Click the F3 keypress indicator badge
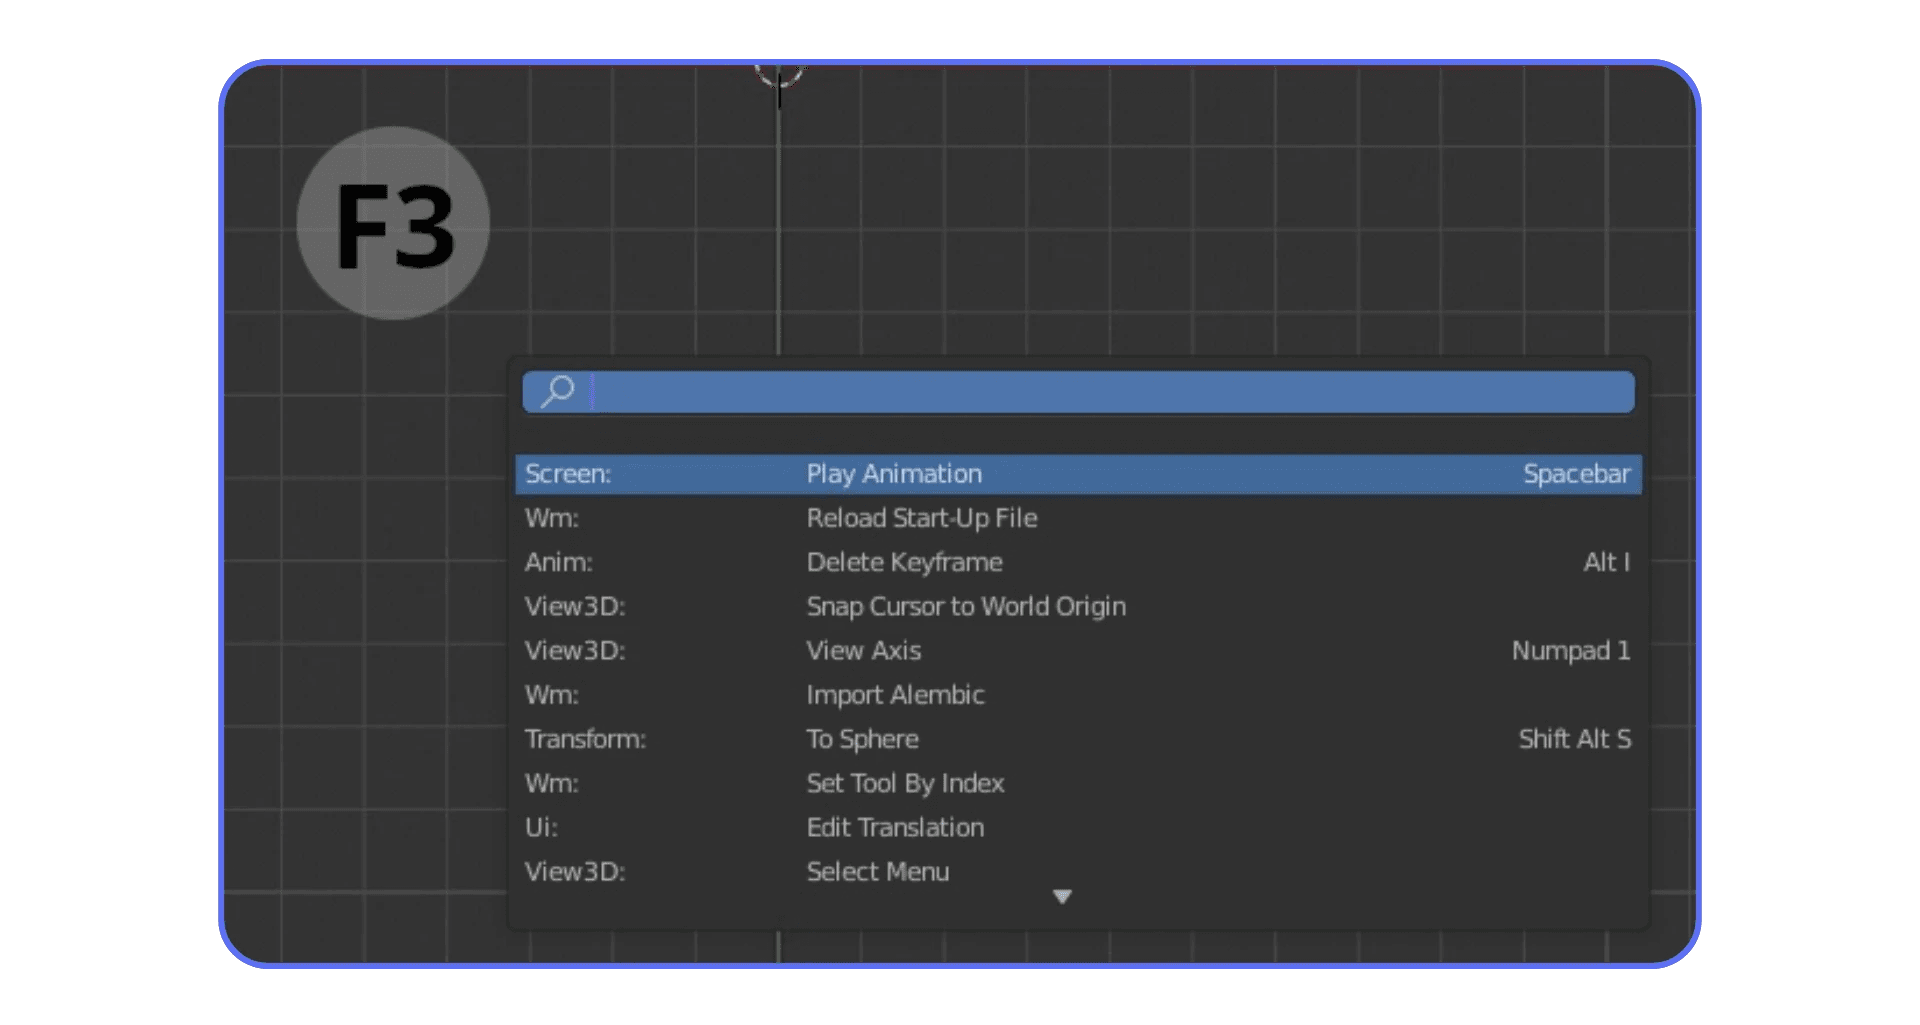The image size is (1920, 1025). pos(393,224)
